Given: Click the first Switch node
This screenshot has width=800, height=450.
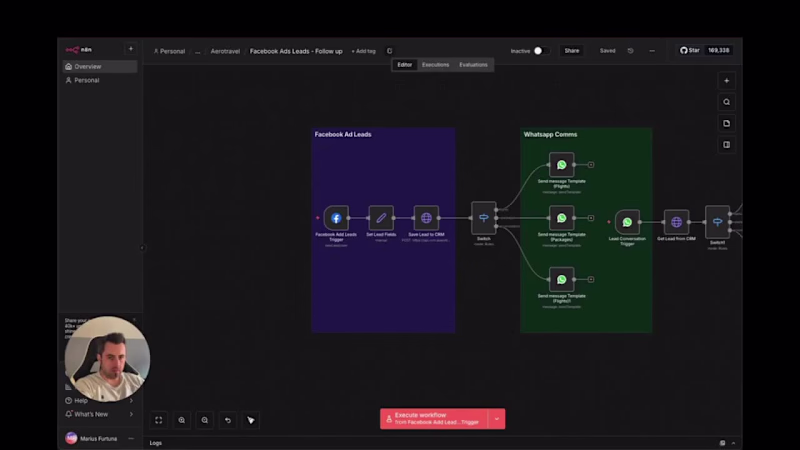Looking at the screenshot, I should coord(484,218).
